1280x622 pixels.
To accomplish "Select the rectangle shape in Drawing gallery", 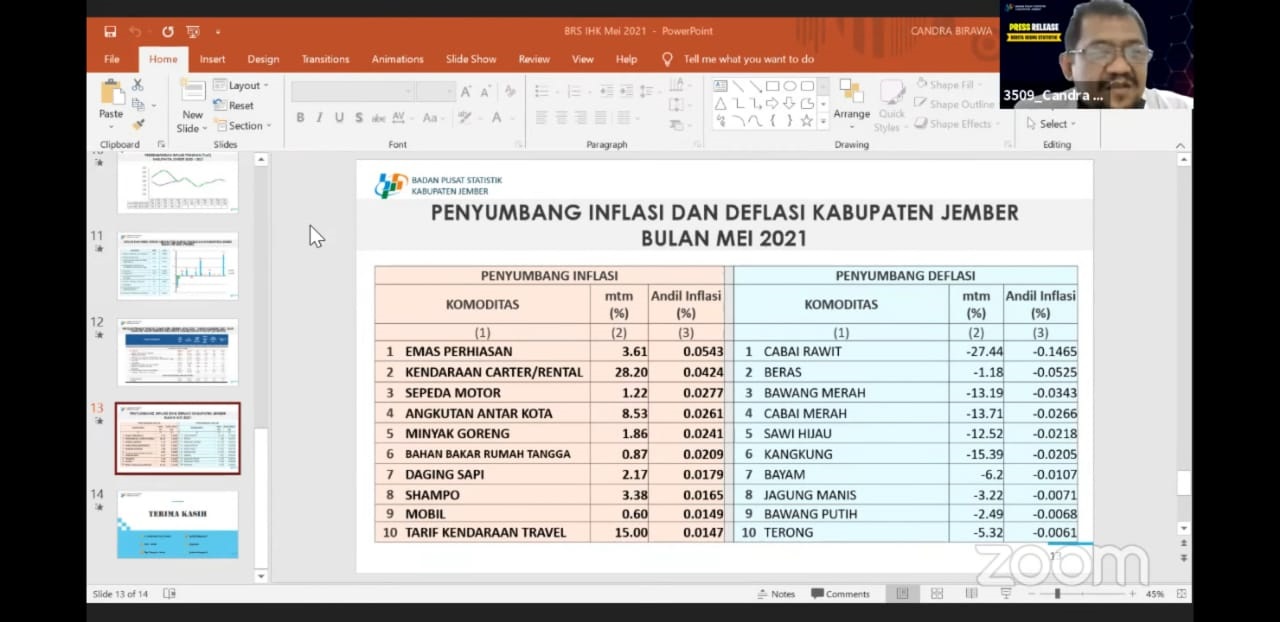I will point(772,84).
